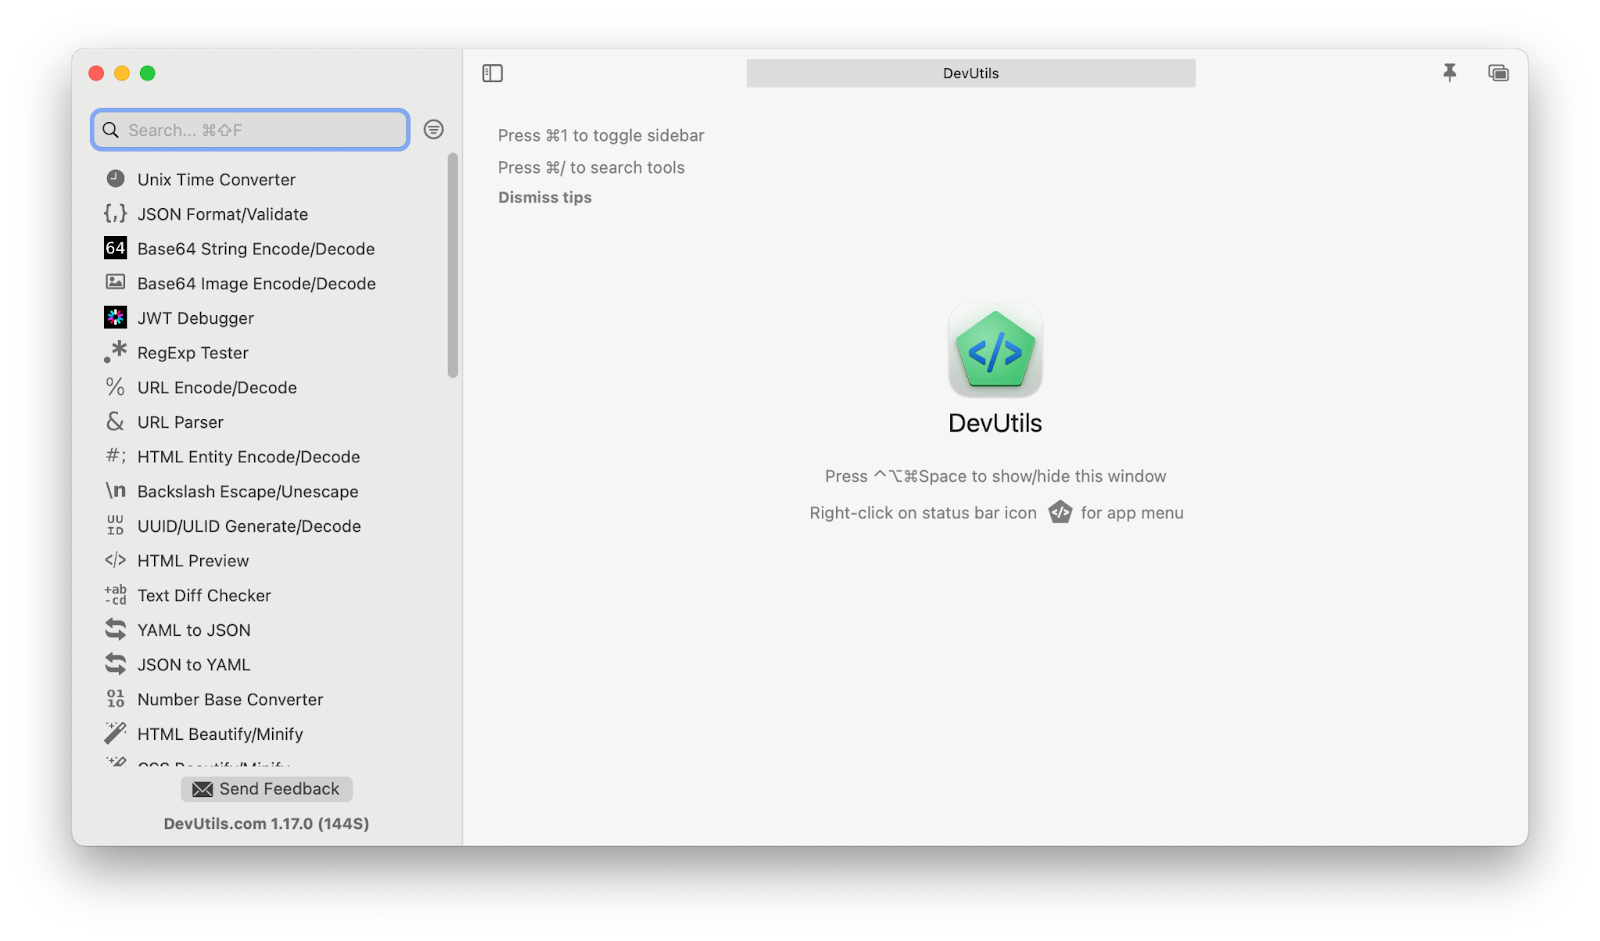Viewport: 1600px width, 941px height.
Task: Click the Backslash Escape \n icon
Action: (x=115, y=490)
